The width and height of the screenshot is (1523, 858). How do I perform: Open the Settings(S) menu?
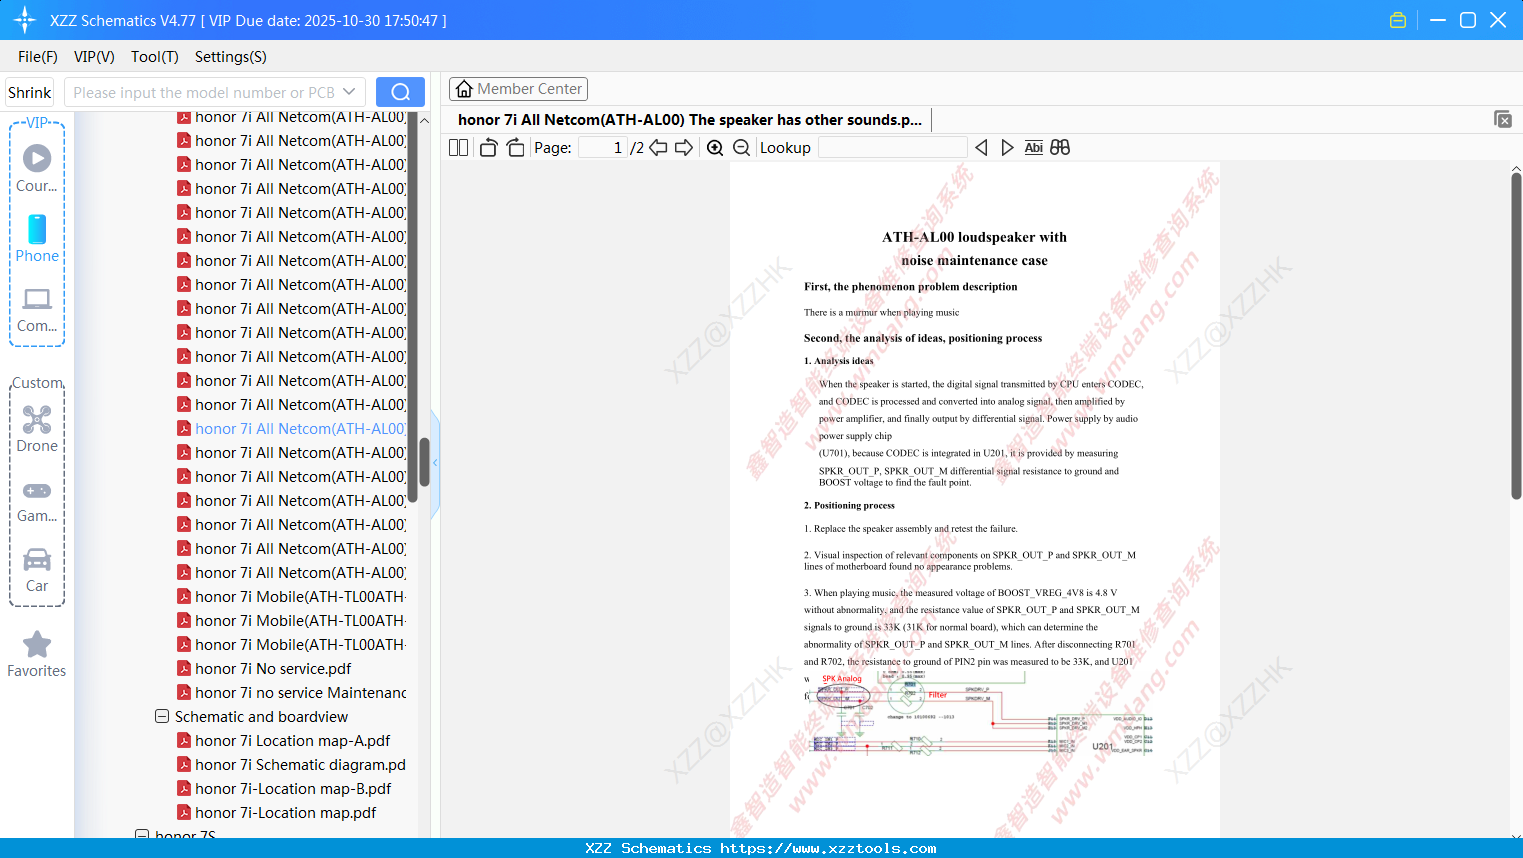[231, 57]
